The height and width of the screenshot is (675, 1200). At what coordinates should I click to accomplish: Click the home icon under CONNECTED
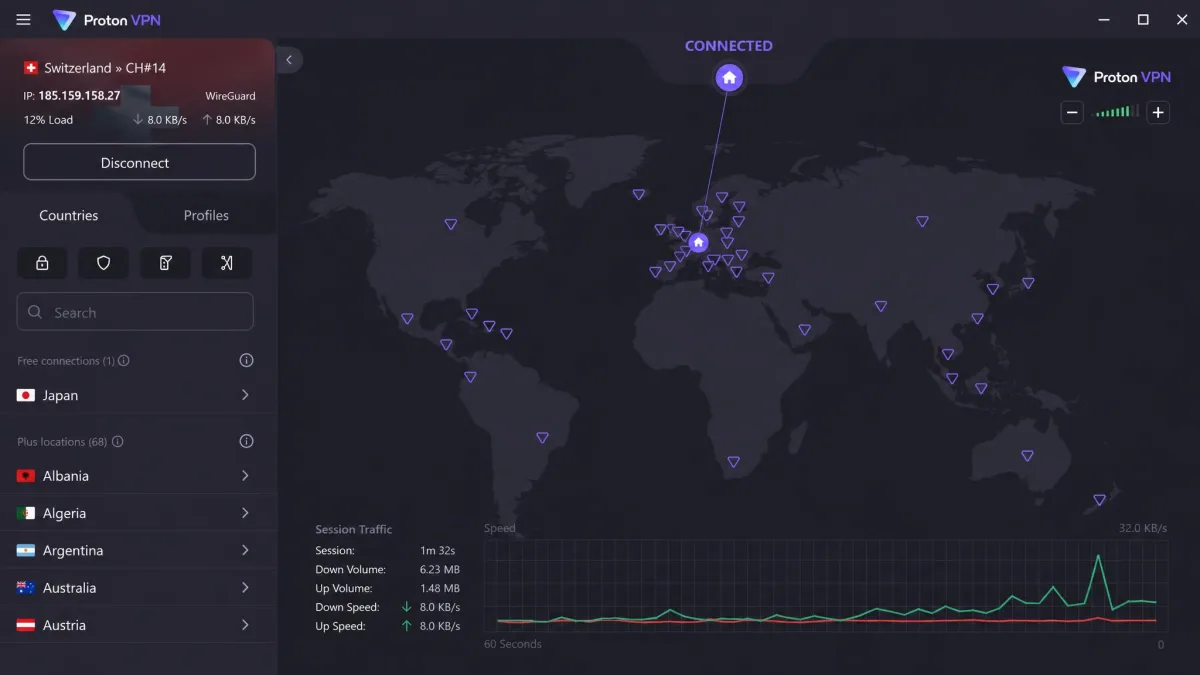pos(729,77)
